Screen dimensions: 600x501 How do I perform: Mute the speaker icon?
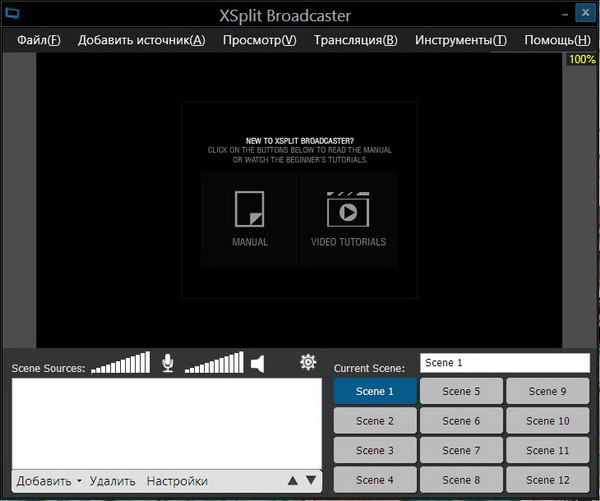coord(258,363)
